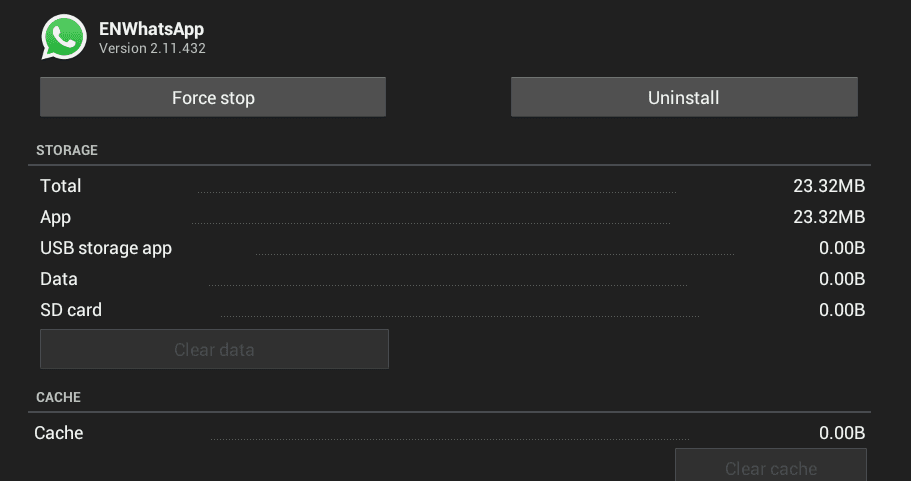Click the Data row 0.00B value
The height and width of the screenshot is (481, 911).
[841, 279]
